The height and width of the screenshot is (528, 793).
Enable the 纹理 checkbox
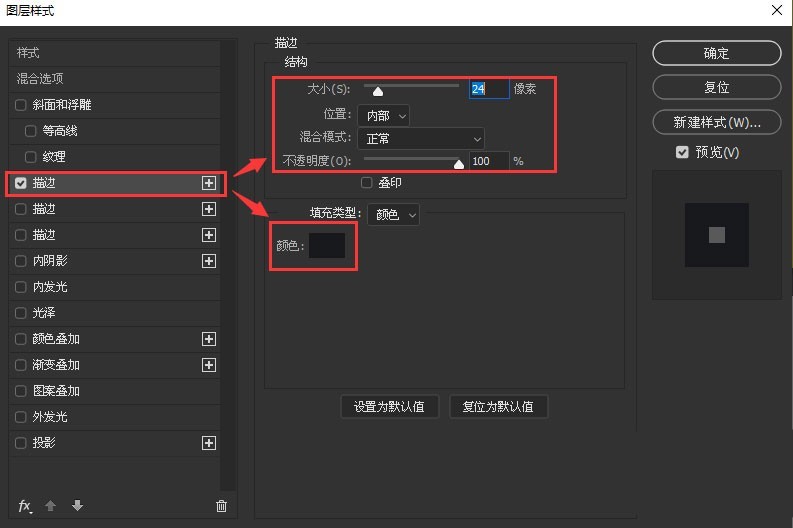click(x=31, y=157)
